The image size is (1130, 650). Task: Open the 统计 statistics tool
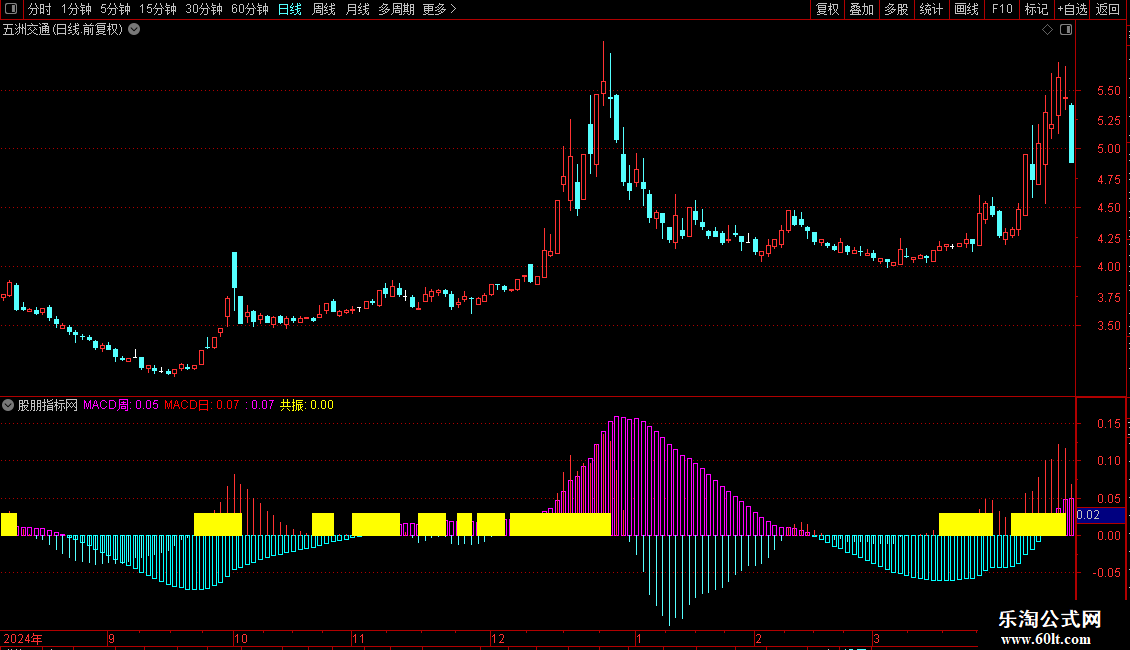tap(931, 9)
